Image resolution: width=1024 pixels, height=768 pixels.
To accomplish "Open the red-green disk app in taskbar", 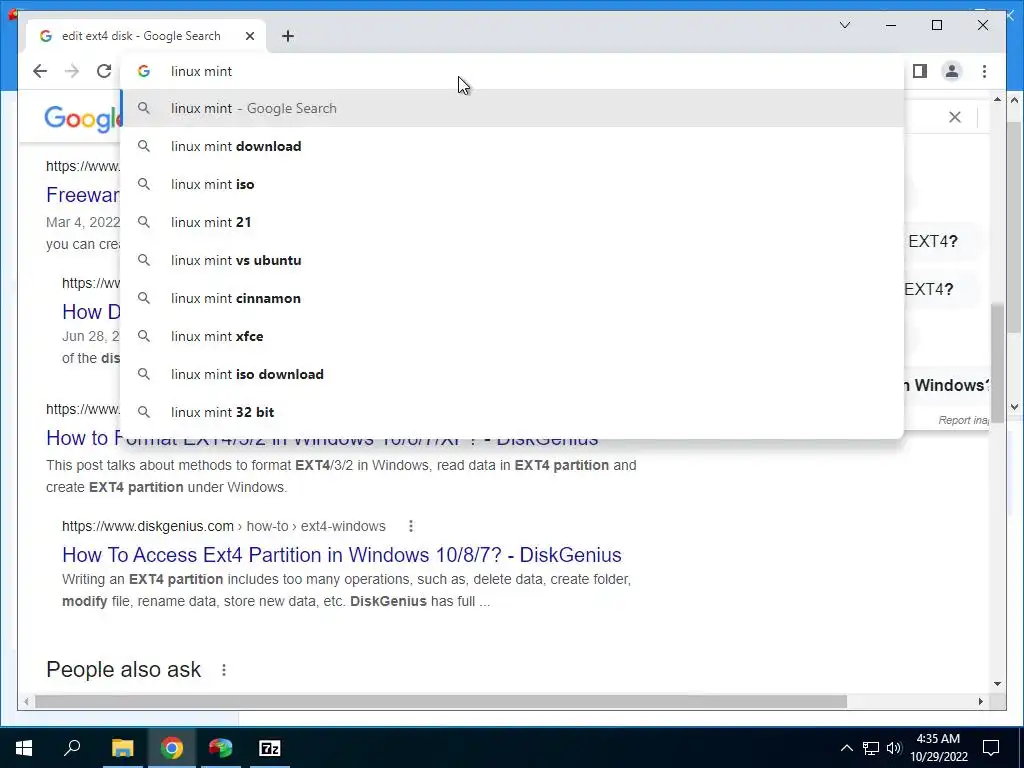I will 221,748.
